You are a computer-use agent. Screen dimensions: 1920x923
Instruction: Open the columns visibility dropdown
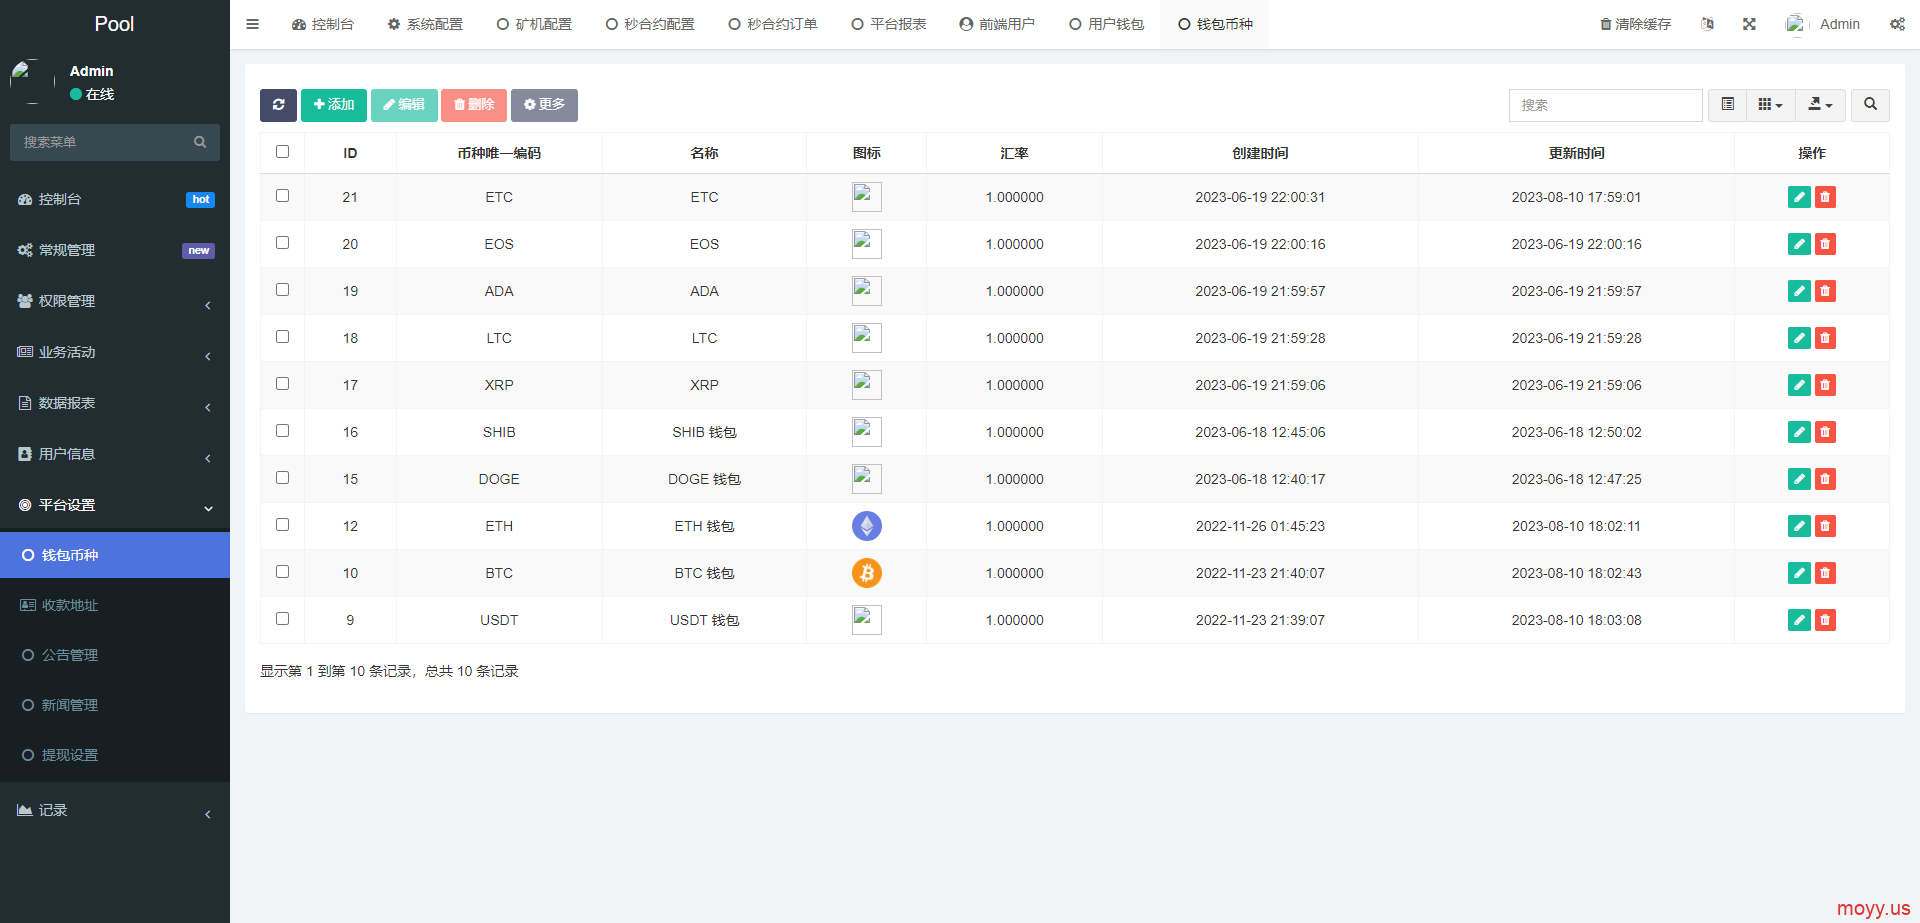tap(1770, 105)
